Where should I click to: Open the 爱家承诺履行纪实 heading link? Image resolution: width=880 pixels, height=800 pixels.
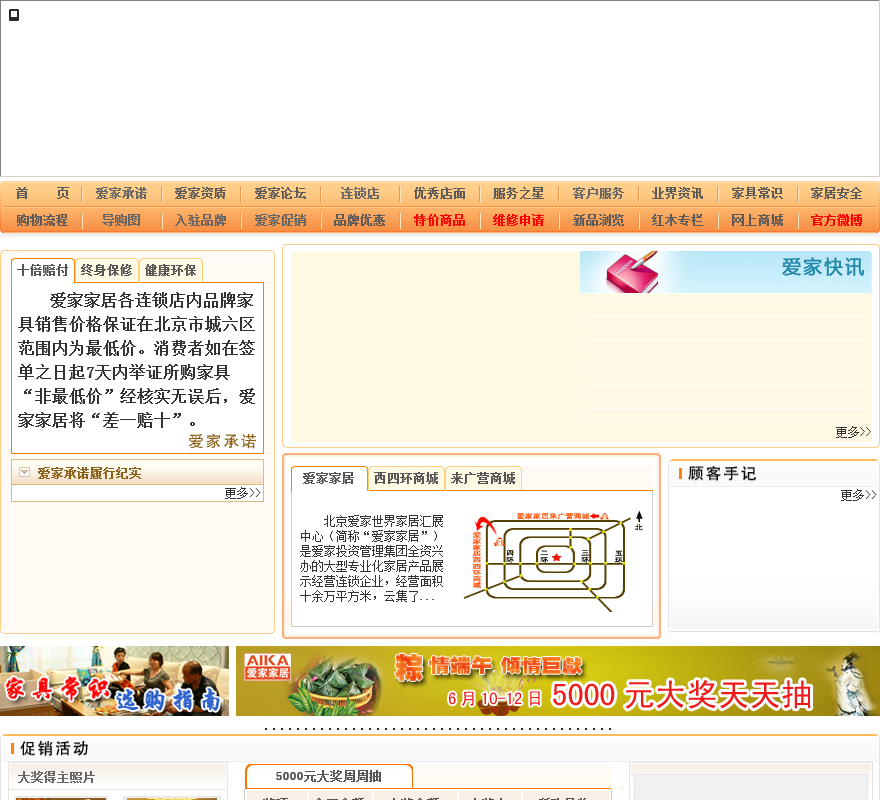(89, 473)
